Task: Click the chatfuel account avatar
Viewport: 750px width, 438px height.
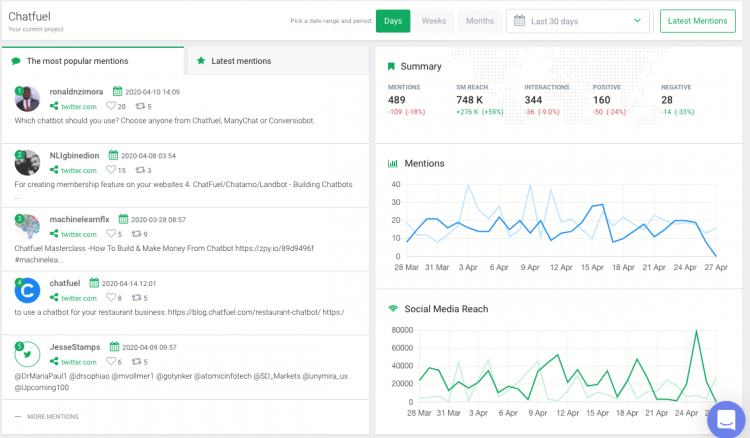Action: click(x=27, y=290)
